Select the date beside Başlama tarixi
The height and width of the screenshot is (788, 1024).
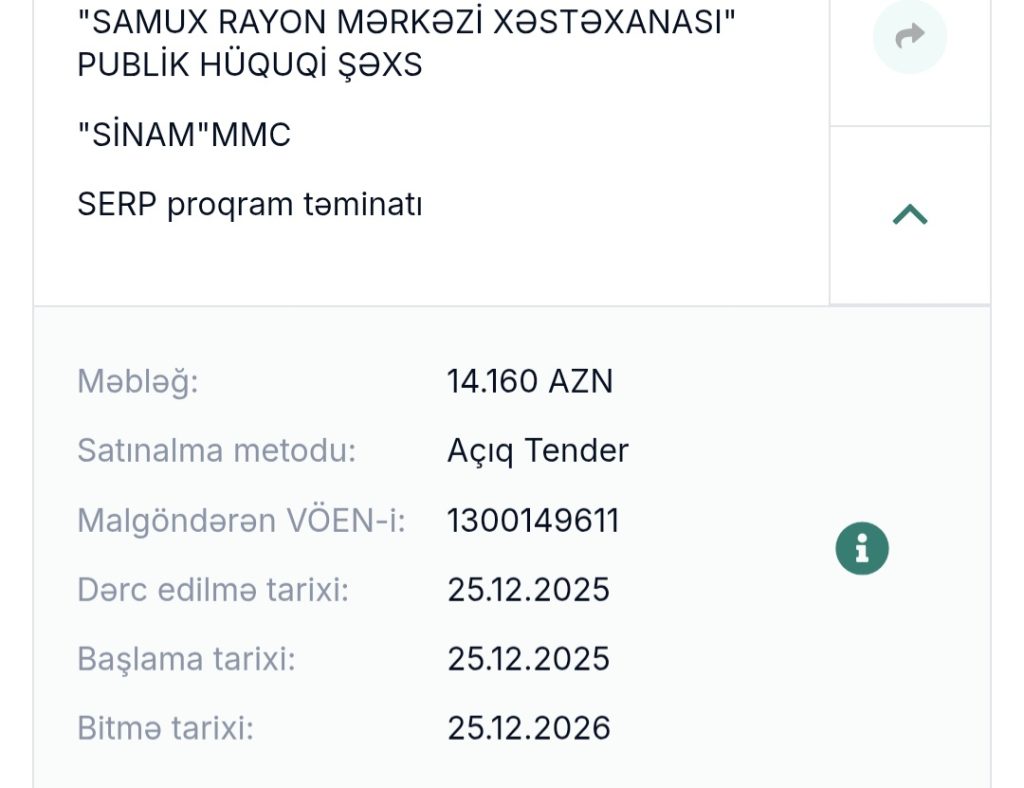(528, 659)
